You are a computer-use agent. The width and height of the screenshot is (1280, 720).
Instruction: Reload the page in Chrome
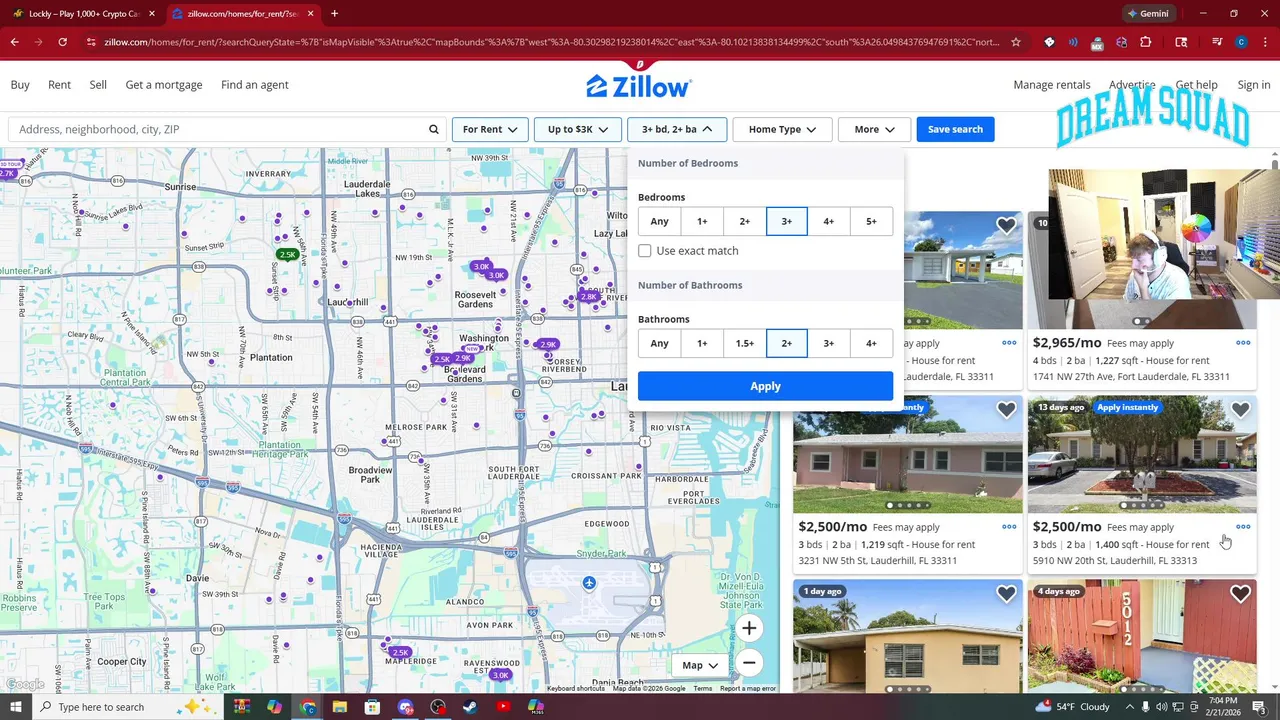pyautogui.click(x=62, y=42)
